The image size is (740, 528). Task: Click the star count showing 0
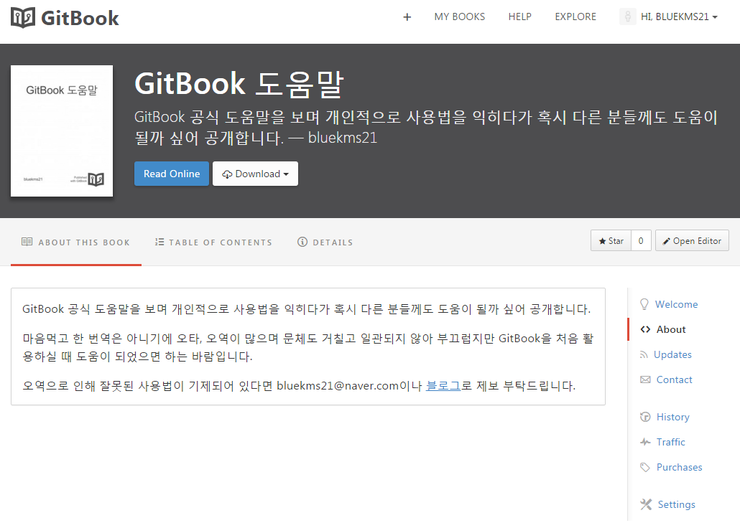641,241
